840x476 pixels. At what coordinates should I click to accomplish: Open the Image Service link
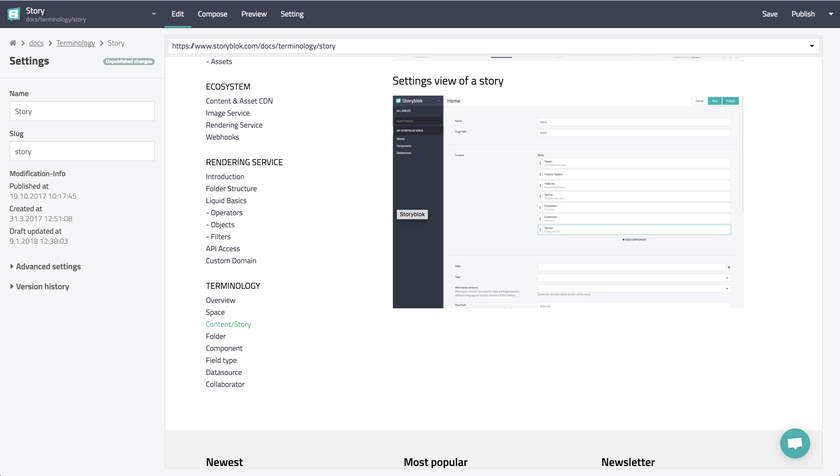(x=228, y=113)
